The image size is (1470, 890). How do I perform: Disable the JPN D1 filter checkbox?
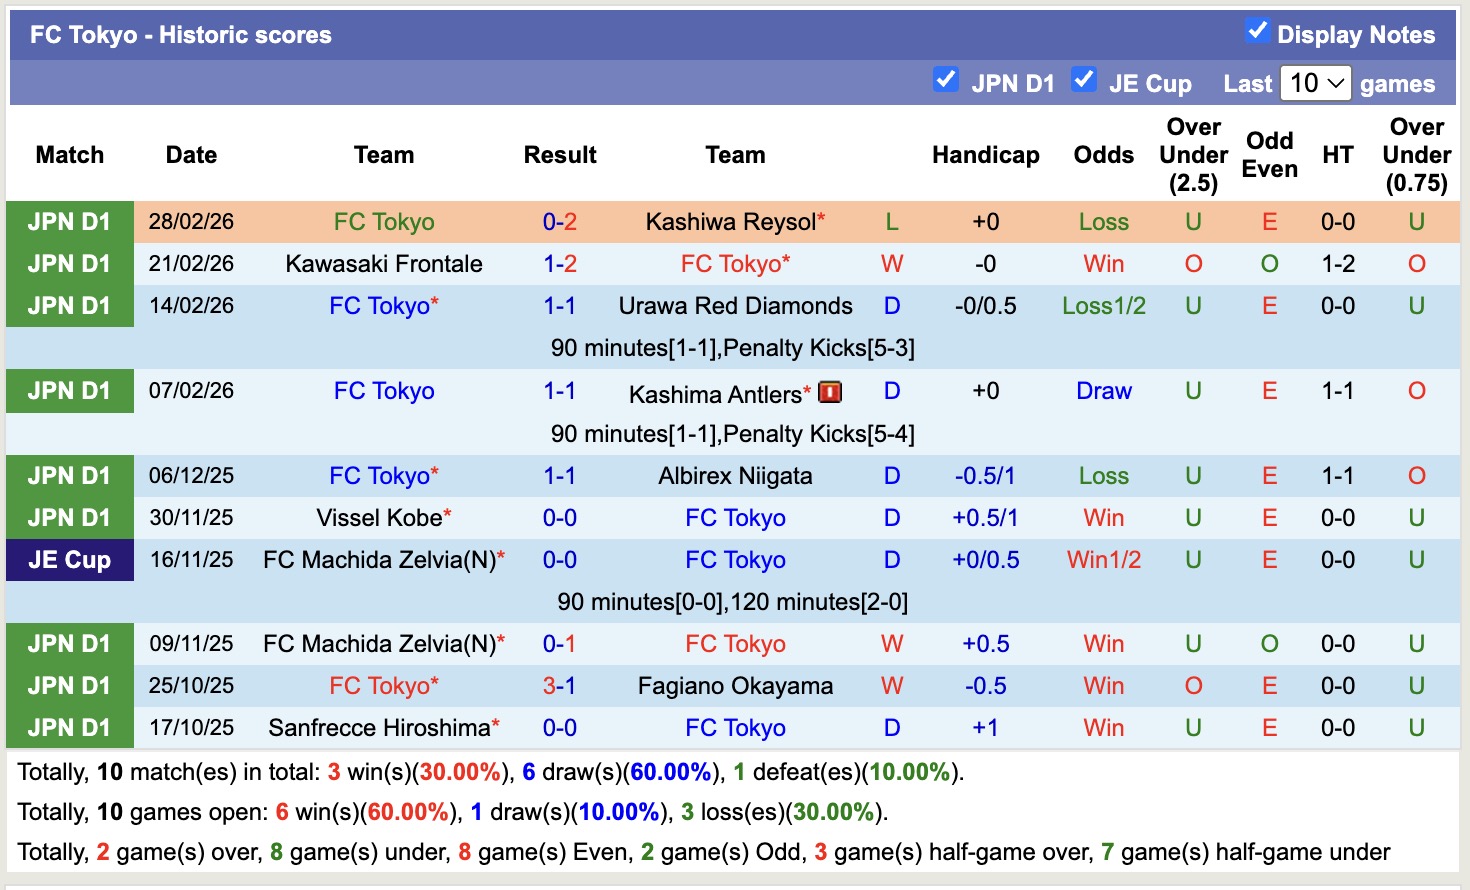[946, 79]
